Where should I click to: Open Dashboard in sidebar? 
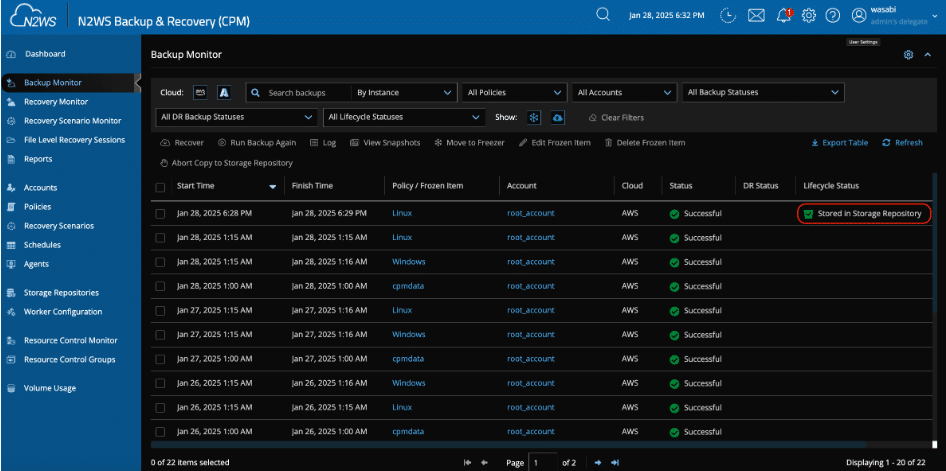(x=45, y=54)
